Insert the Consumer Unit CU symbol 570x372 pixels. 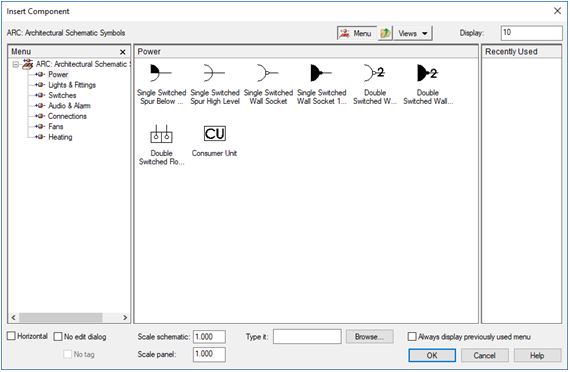pyautogui.click(x=214, y=134)
